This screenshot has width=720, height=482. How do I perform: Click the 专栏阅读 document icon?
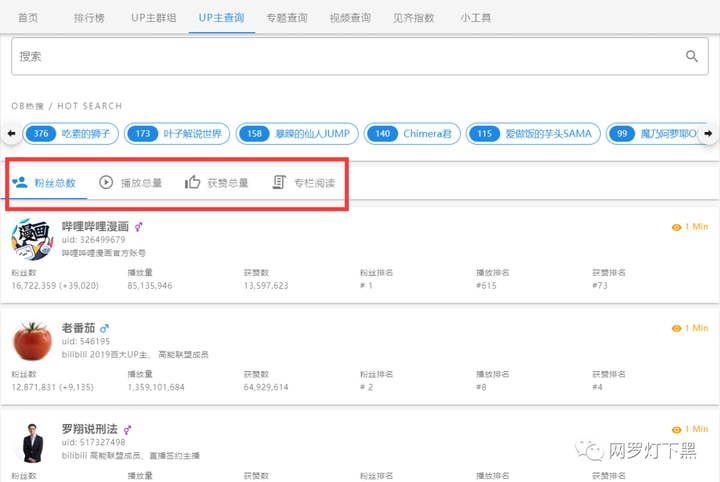[x=279, y=182]
